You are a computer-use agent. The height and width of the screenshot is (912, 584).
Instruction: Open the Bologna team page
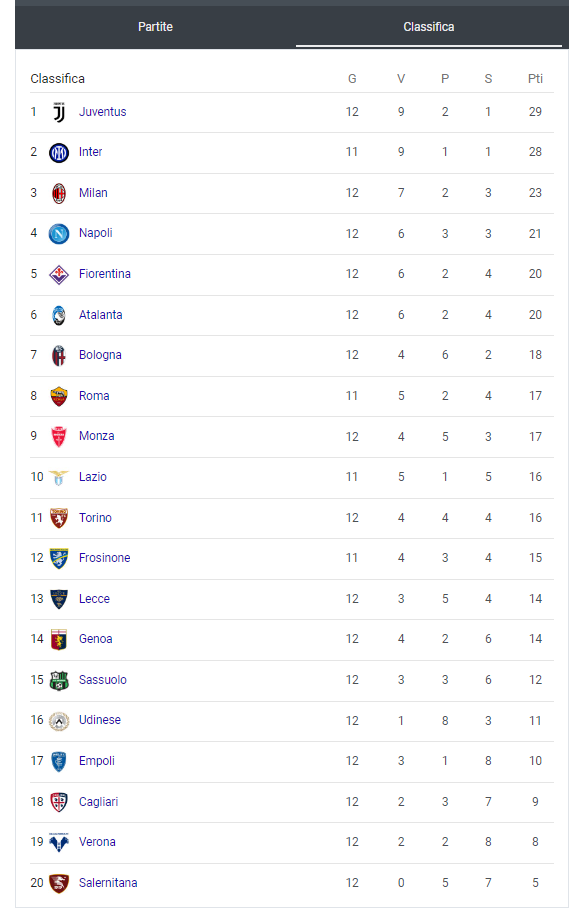100,355
